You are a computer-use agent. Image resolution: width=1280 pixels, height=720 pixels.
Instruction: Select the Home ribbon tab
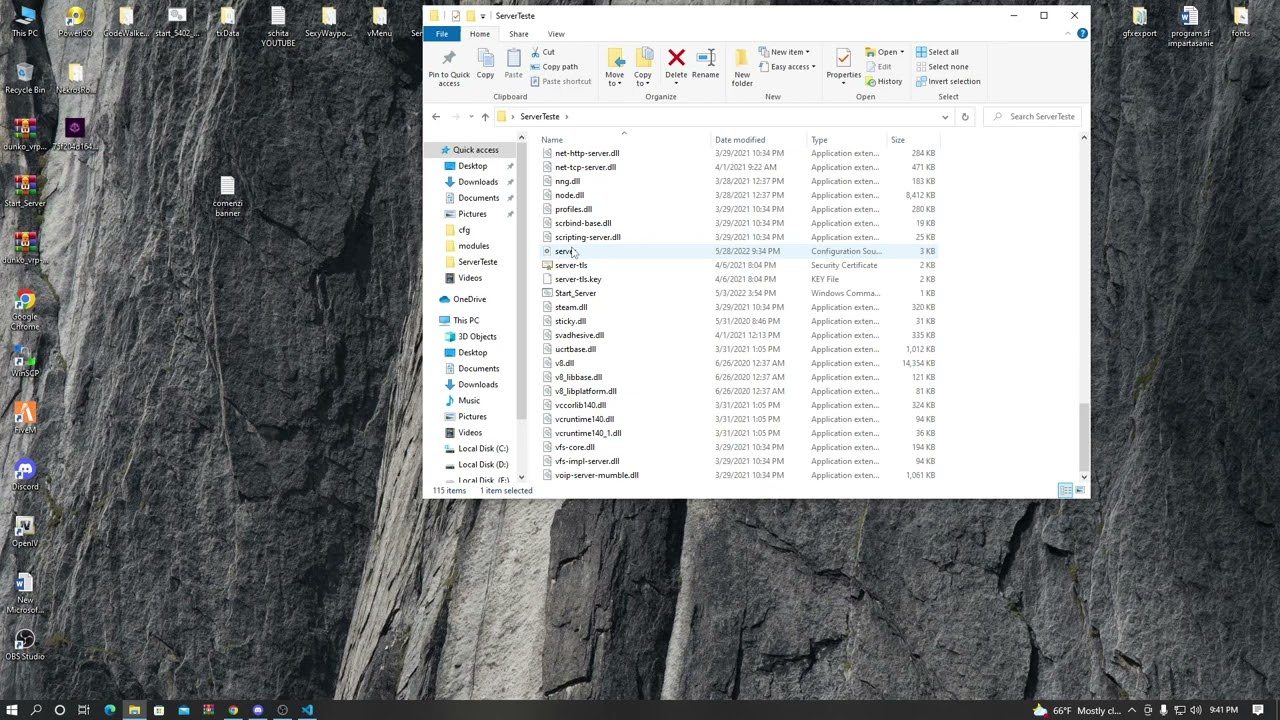480,34
